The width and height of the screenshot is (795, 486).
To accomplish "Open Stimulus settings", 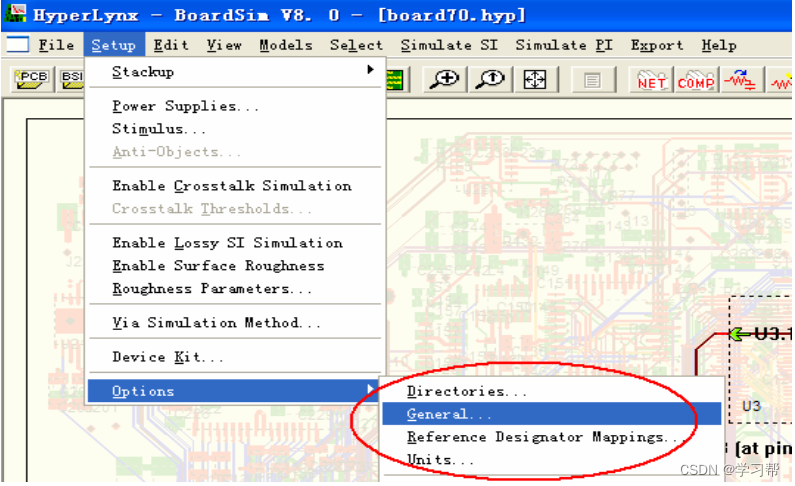I will (x=234, y=129).
